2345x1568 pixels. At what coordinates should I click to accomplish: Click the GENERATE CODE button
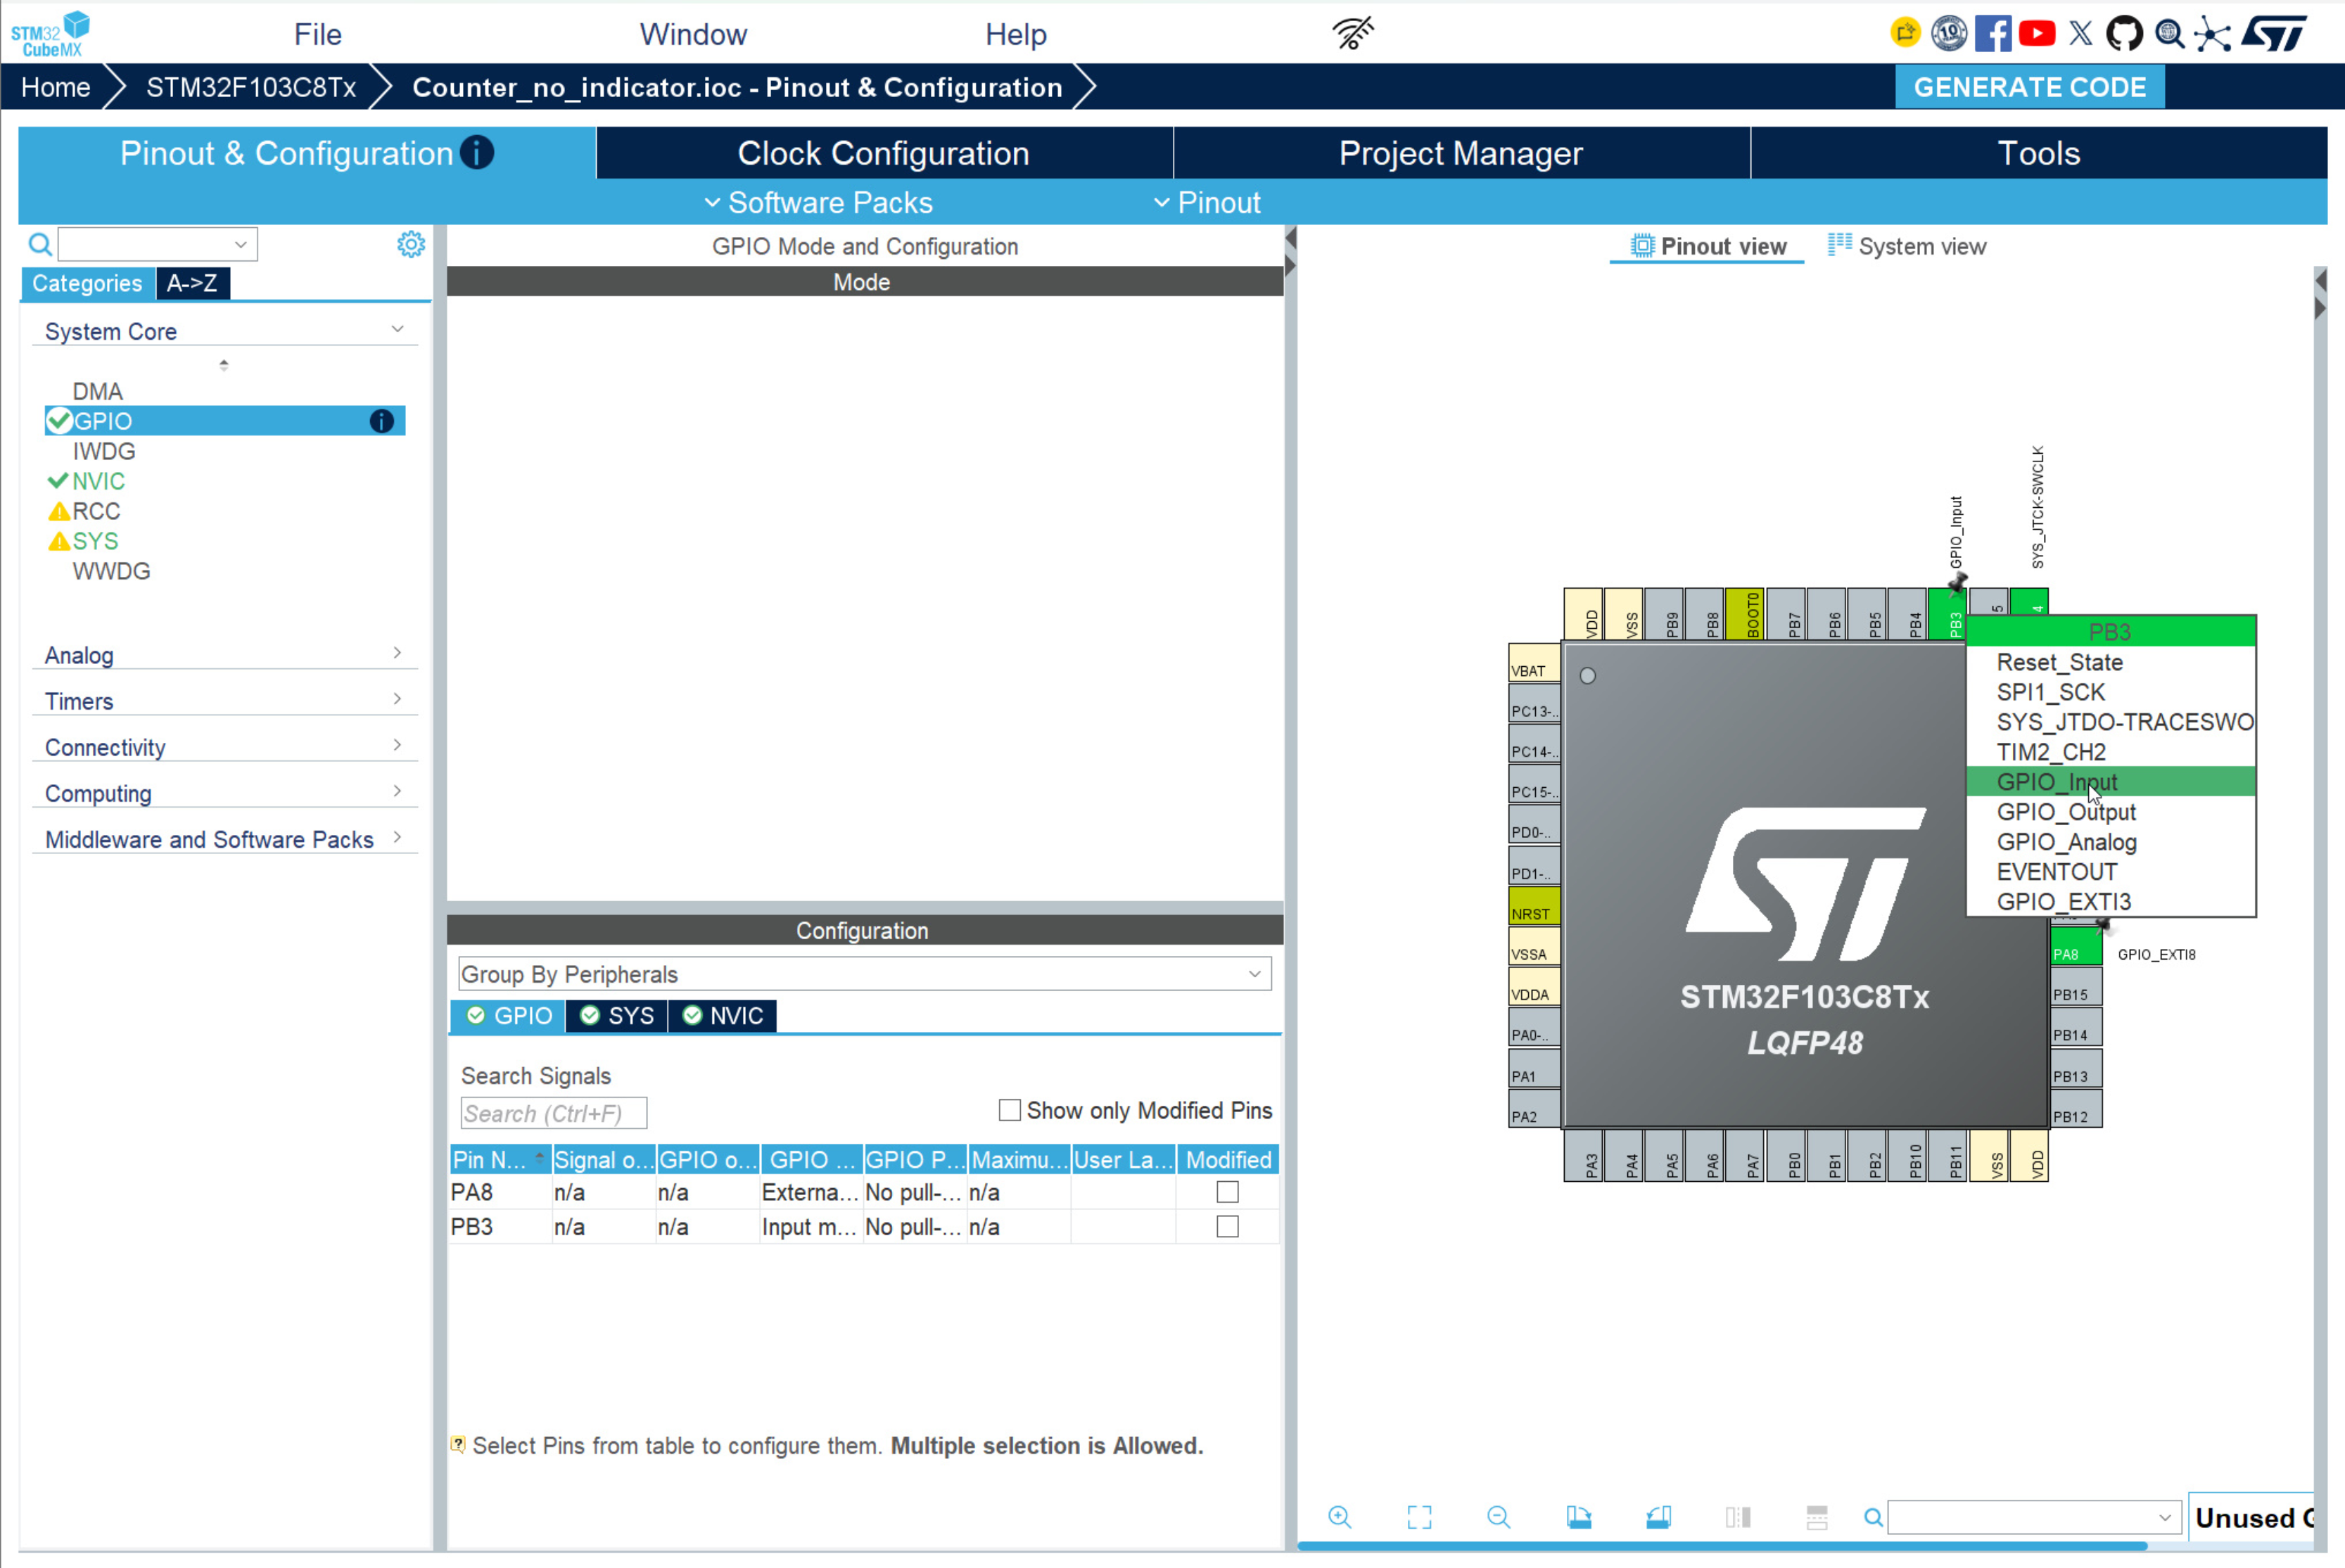click(x=2029, y=87)
